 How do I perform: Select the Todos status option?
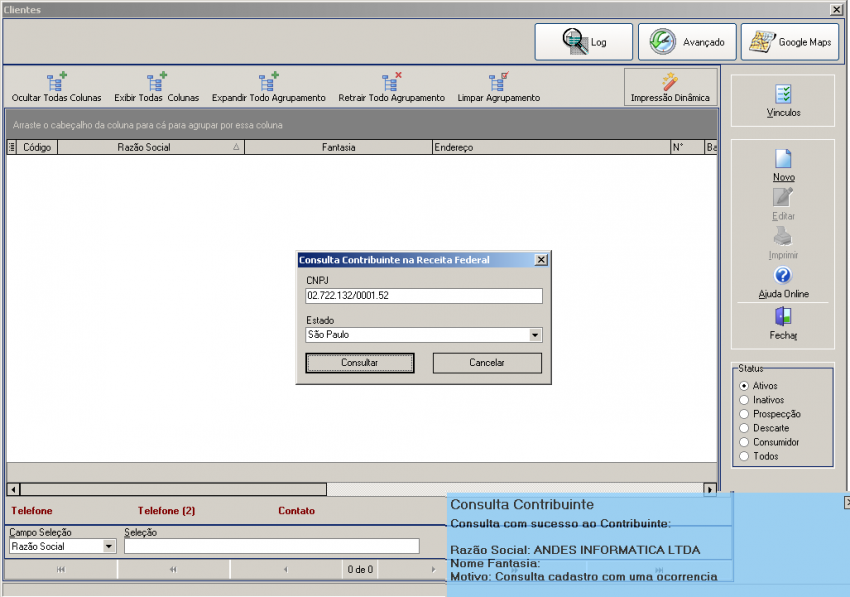point(744,457)
